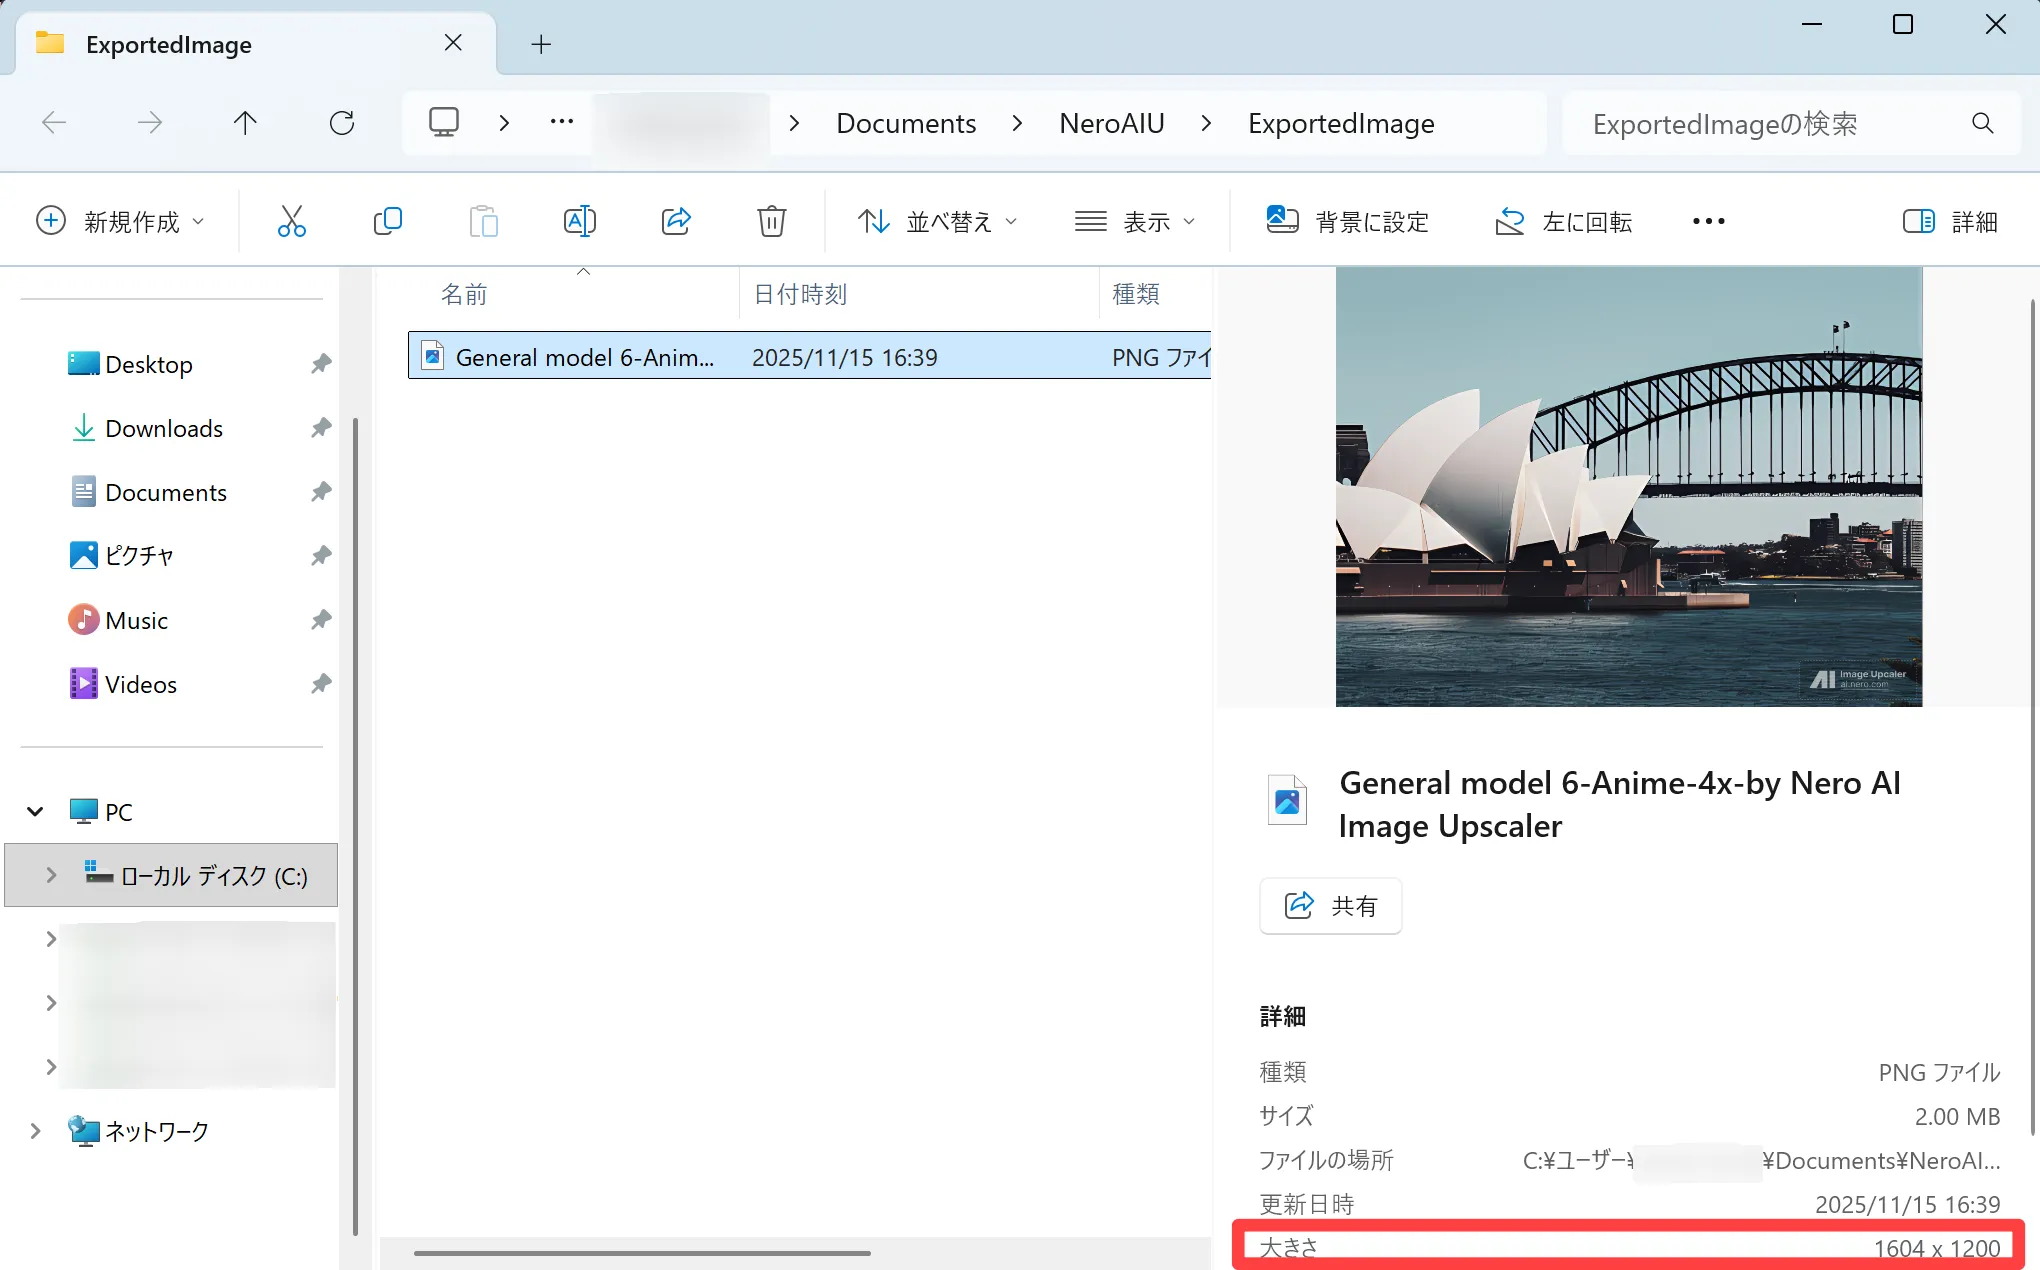Image resolution: width=2040 pixels, height=1270 pixels.
Task: Click the Share arrow toolbar icon
Action: [676, 221]
